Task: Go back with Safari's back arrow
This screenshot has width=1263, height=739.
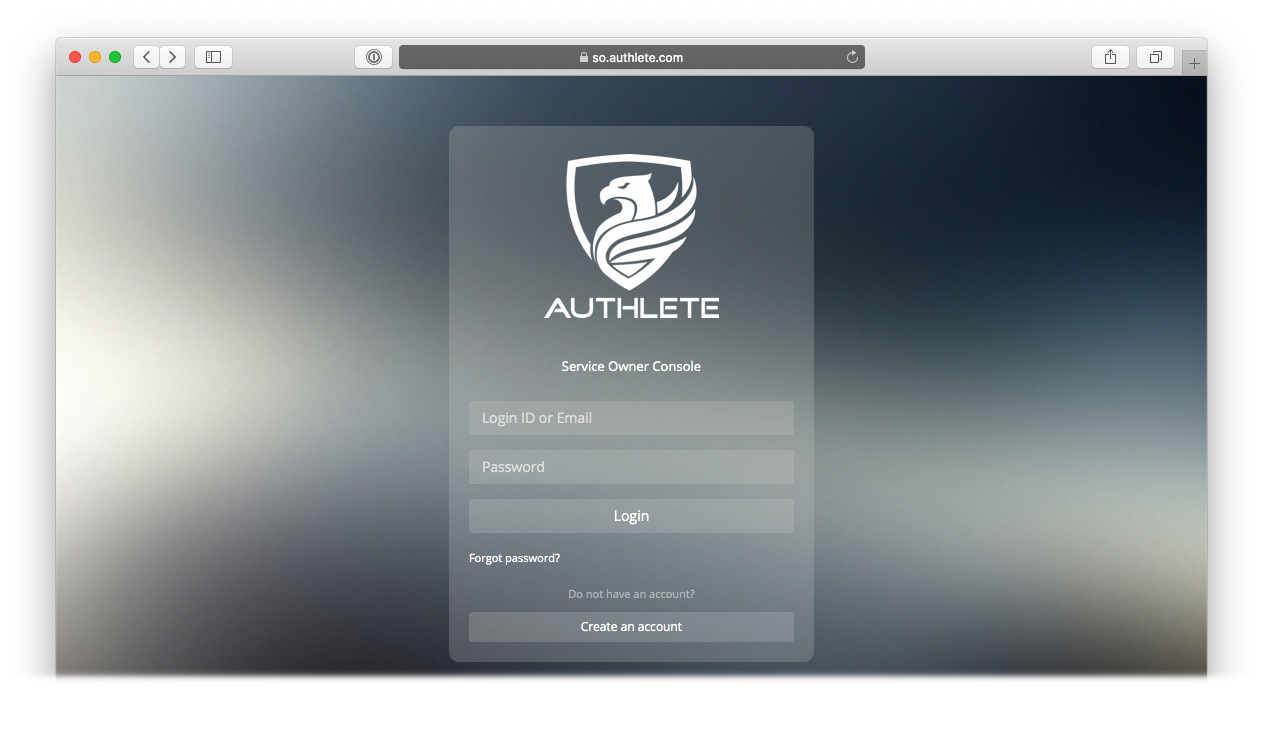Action: coord(147,57)
